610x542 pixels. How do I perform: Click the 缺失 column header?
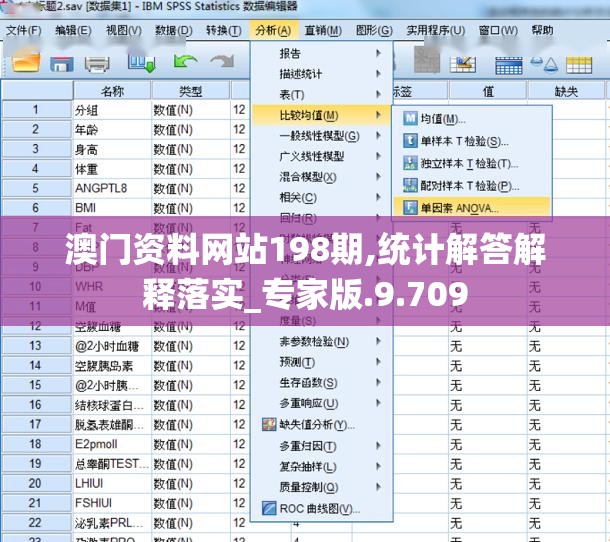point(566,91)
